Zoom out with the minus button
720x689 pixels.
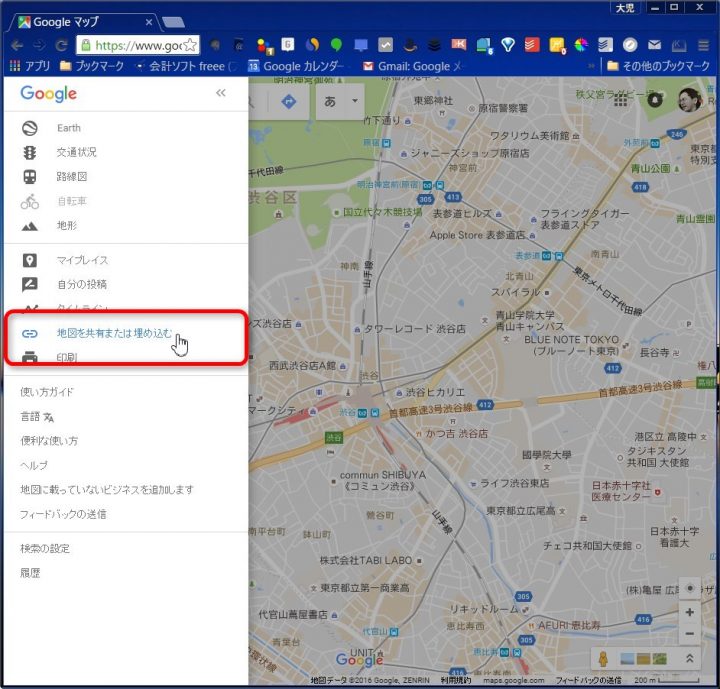[690, 634]
